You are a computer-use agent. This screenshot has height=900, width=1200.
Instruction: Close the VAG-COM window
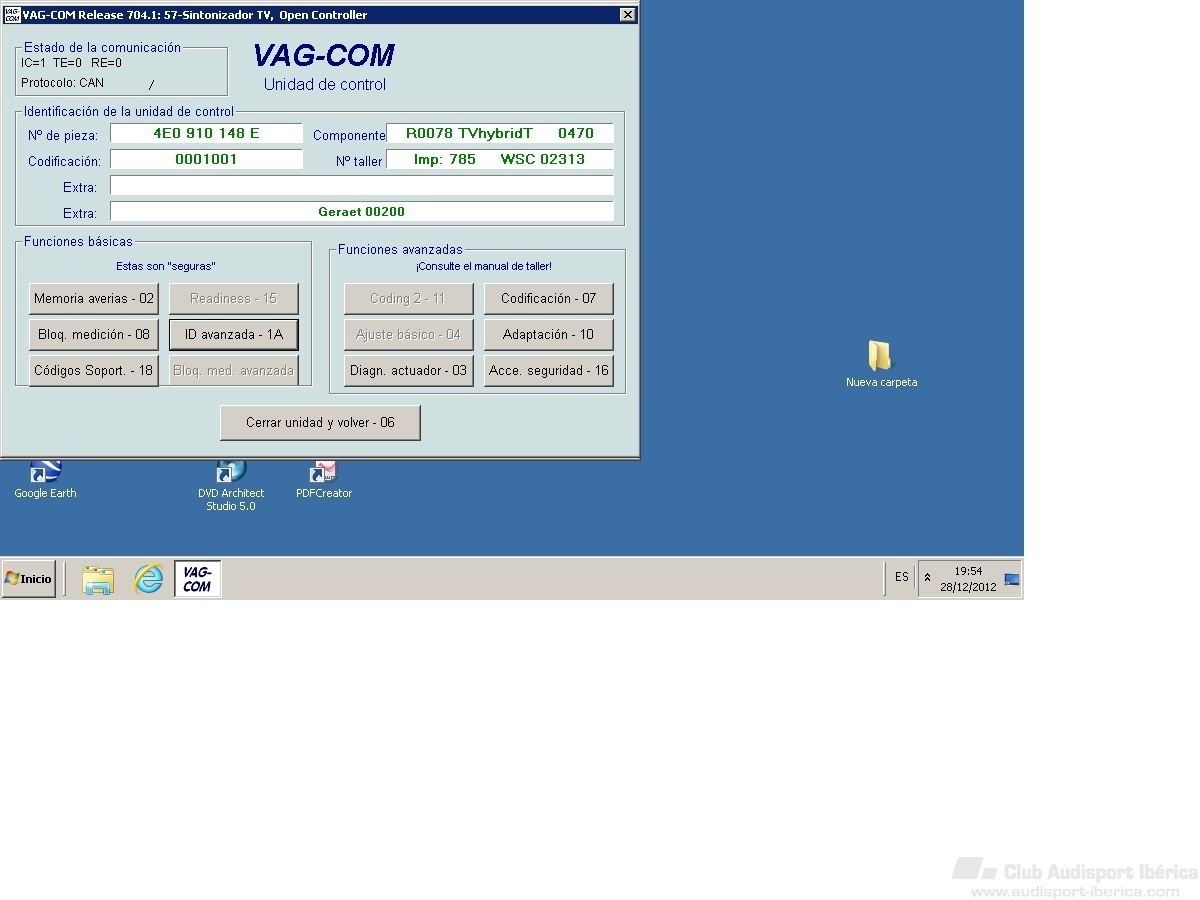pos(627,15)
